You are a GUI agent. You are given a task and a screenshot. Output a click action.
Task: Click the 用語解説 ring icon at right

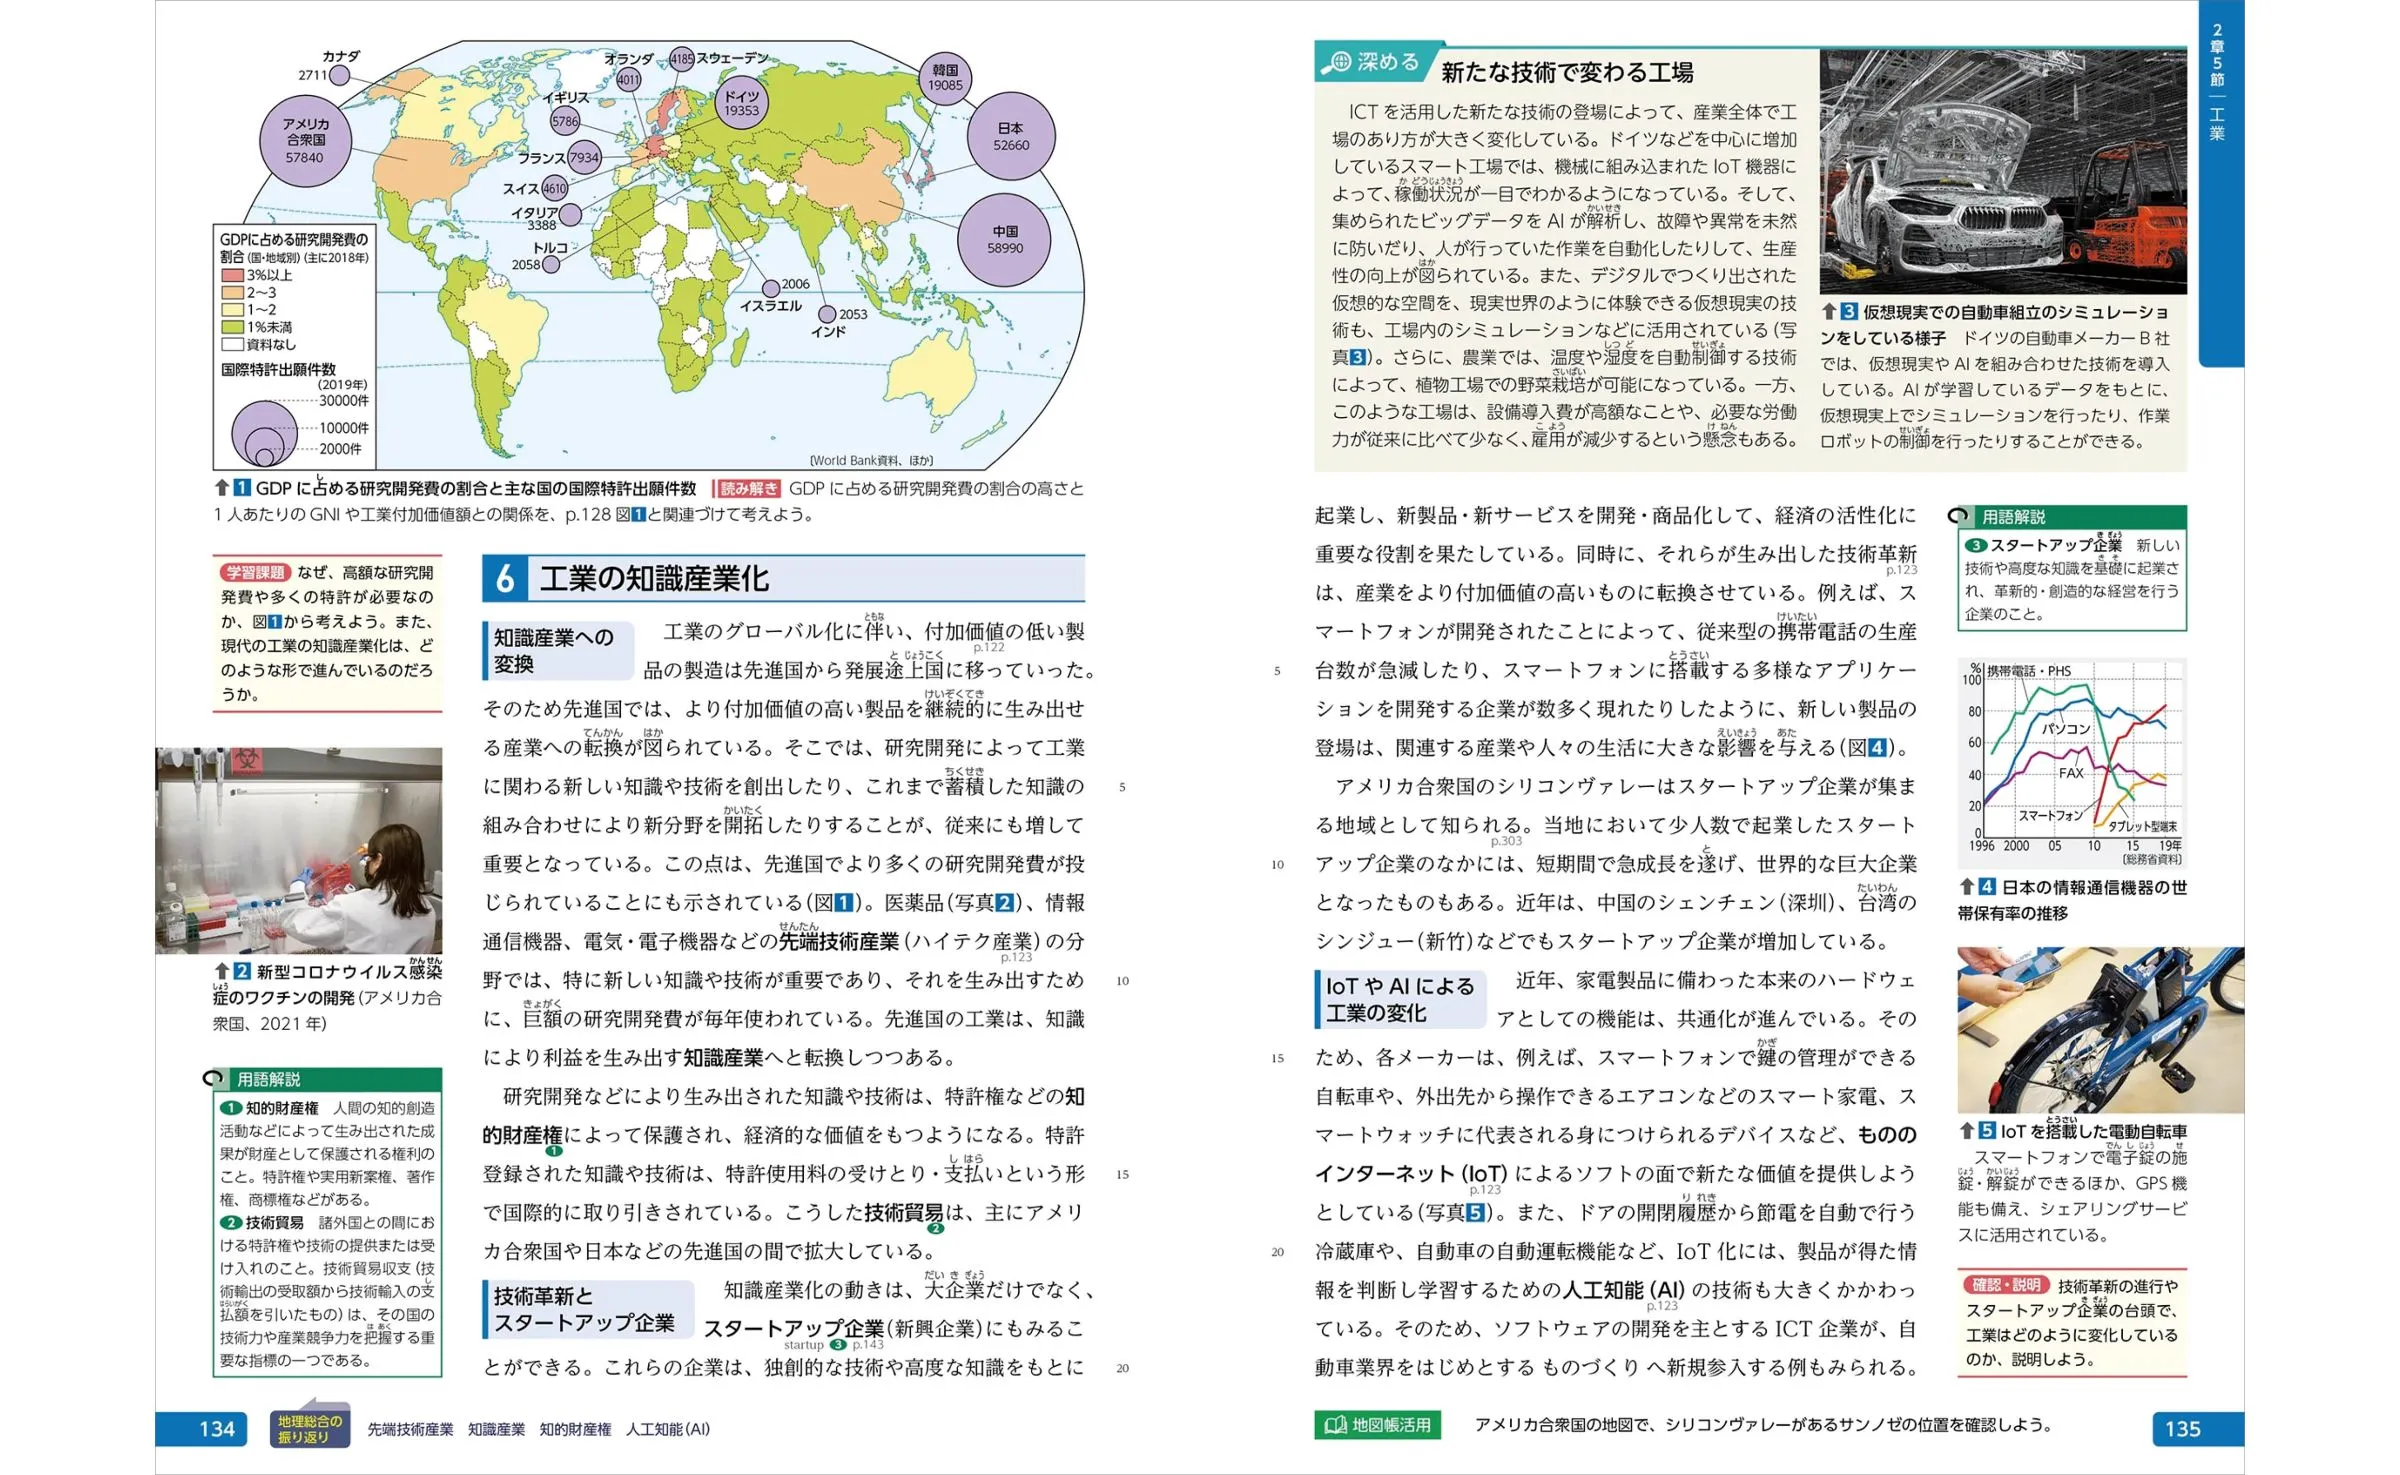tap(1958, 516)
